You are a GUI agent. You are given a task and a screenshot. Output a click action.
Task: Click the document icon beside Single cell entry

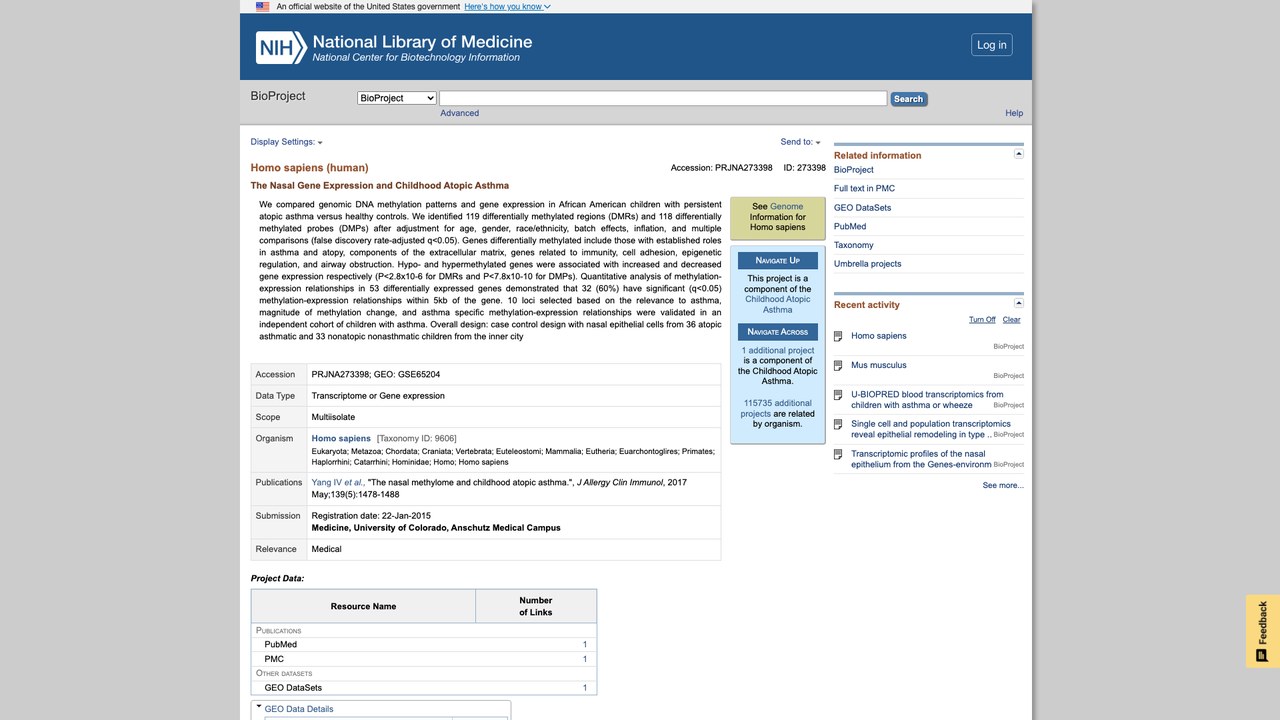pyautogui.click(x=839, y=425)
